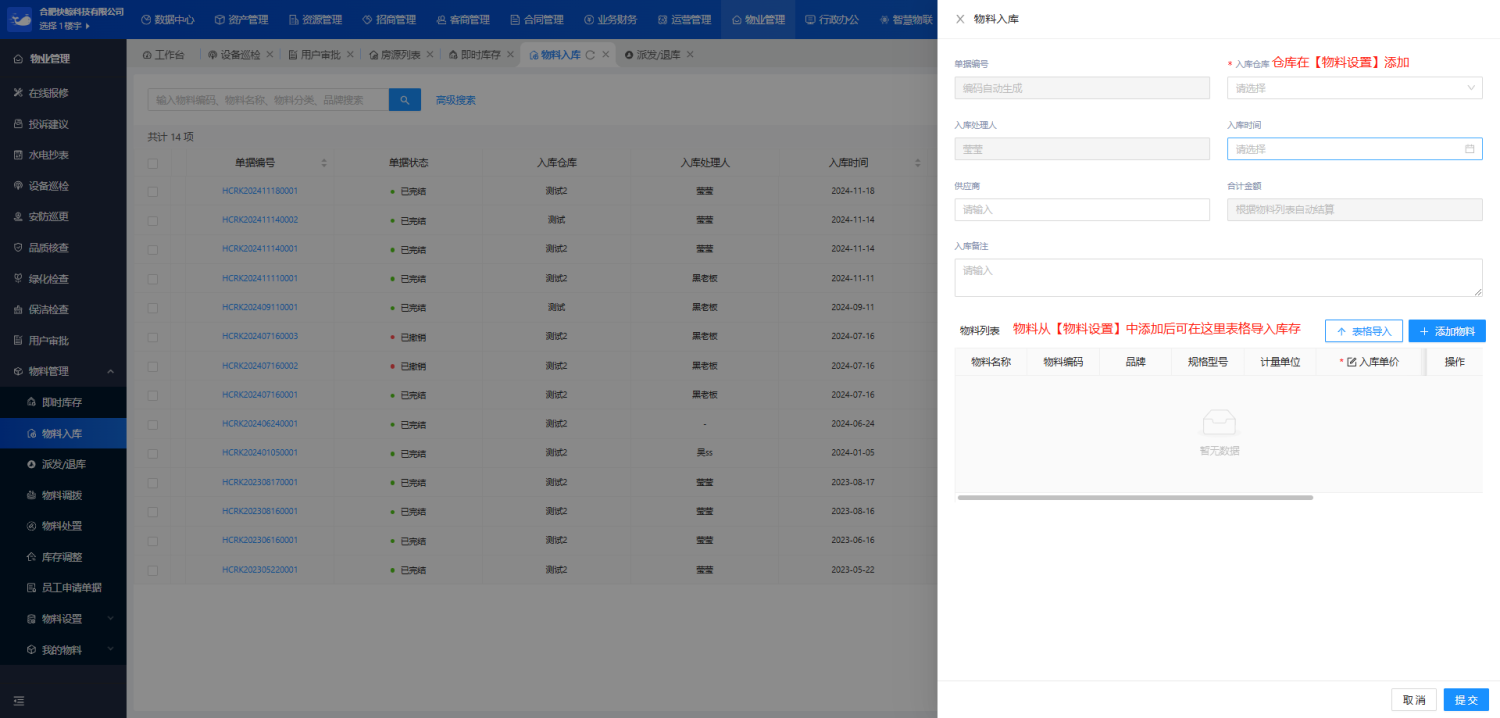Click the 入库备注 text area

point(1218,278)
